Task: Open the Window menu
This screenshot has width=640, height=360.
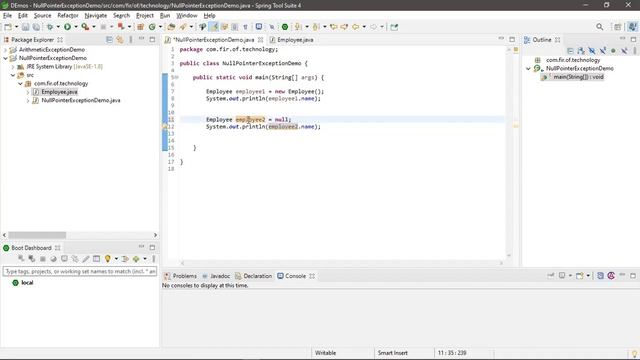Action: (x=187, y=16)
